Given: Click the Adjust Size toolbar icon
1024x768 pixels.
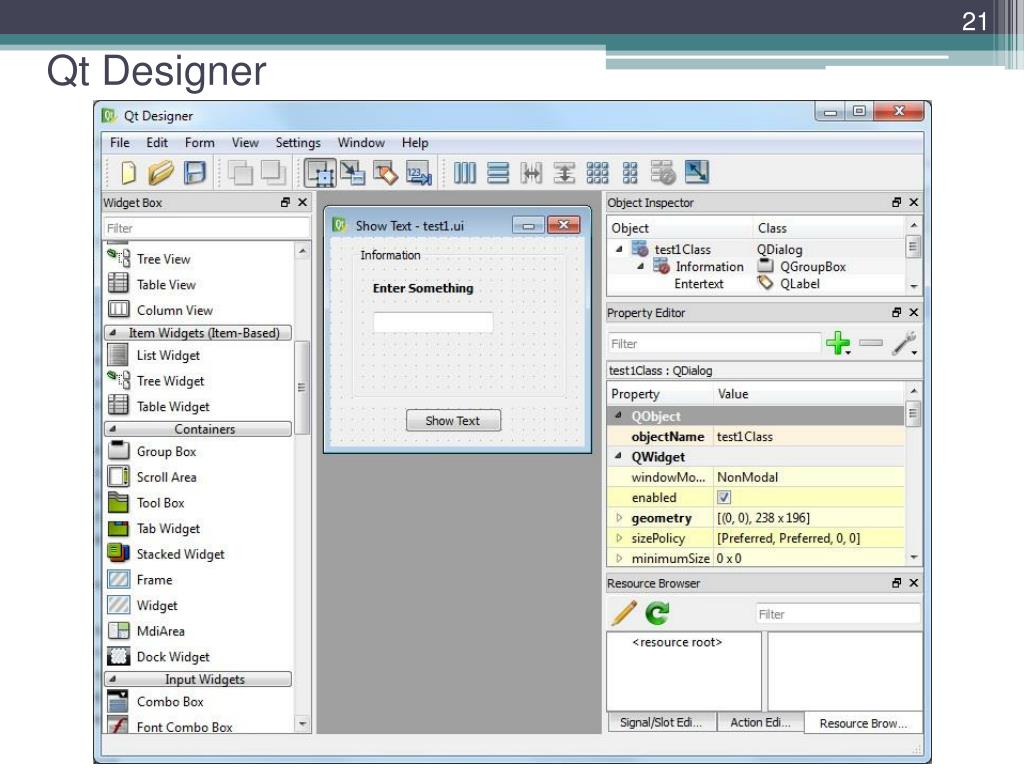Looking at the screenshot, I should 697,172.
